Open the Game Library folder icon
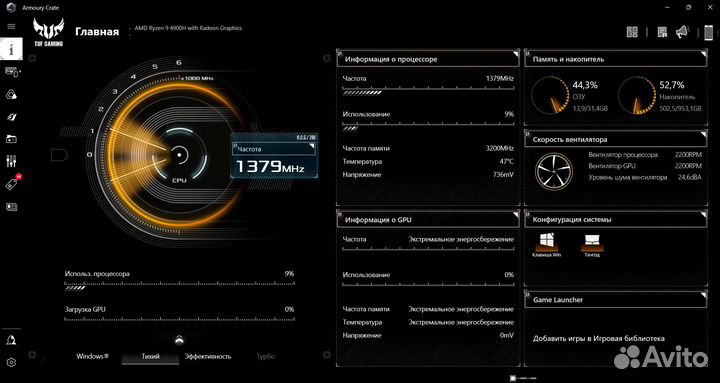 point(11,139)
